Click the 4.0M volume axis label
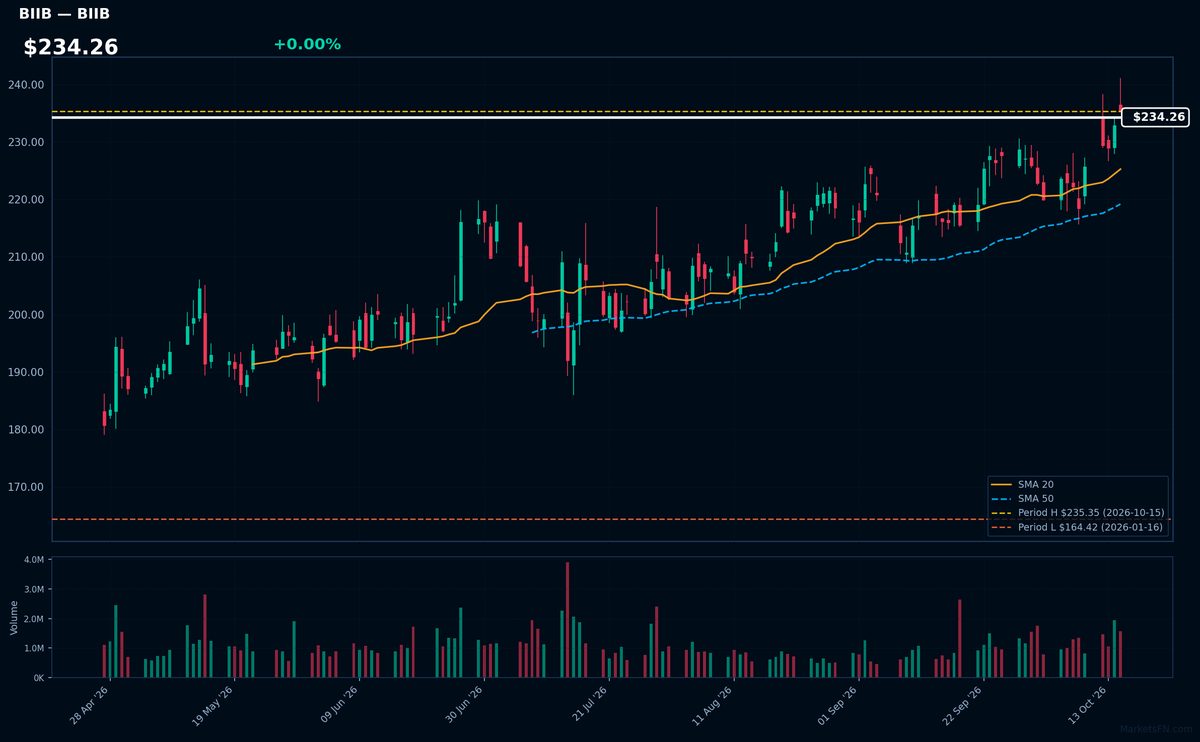This screenshot has width=1200, height=742. pos(34,561)
